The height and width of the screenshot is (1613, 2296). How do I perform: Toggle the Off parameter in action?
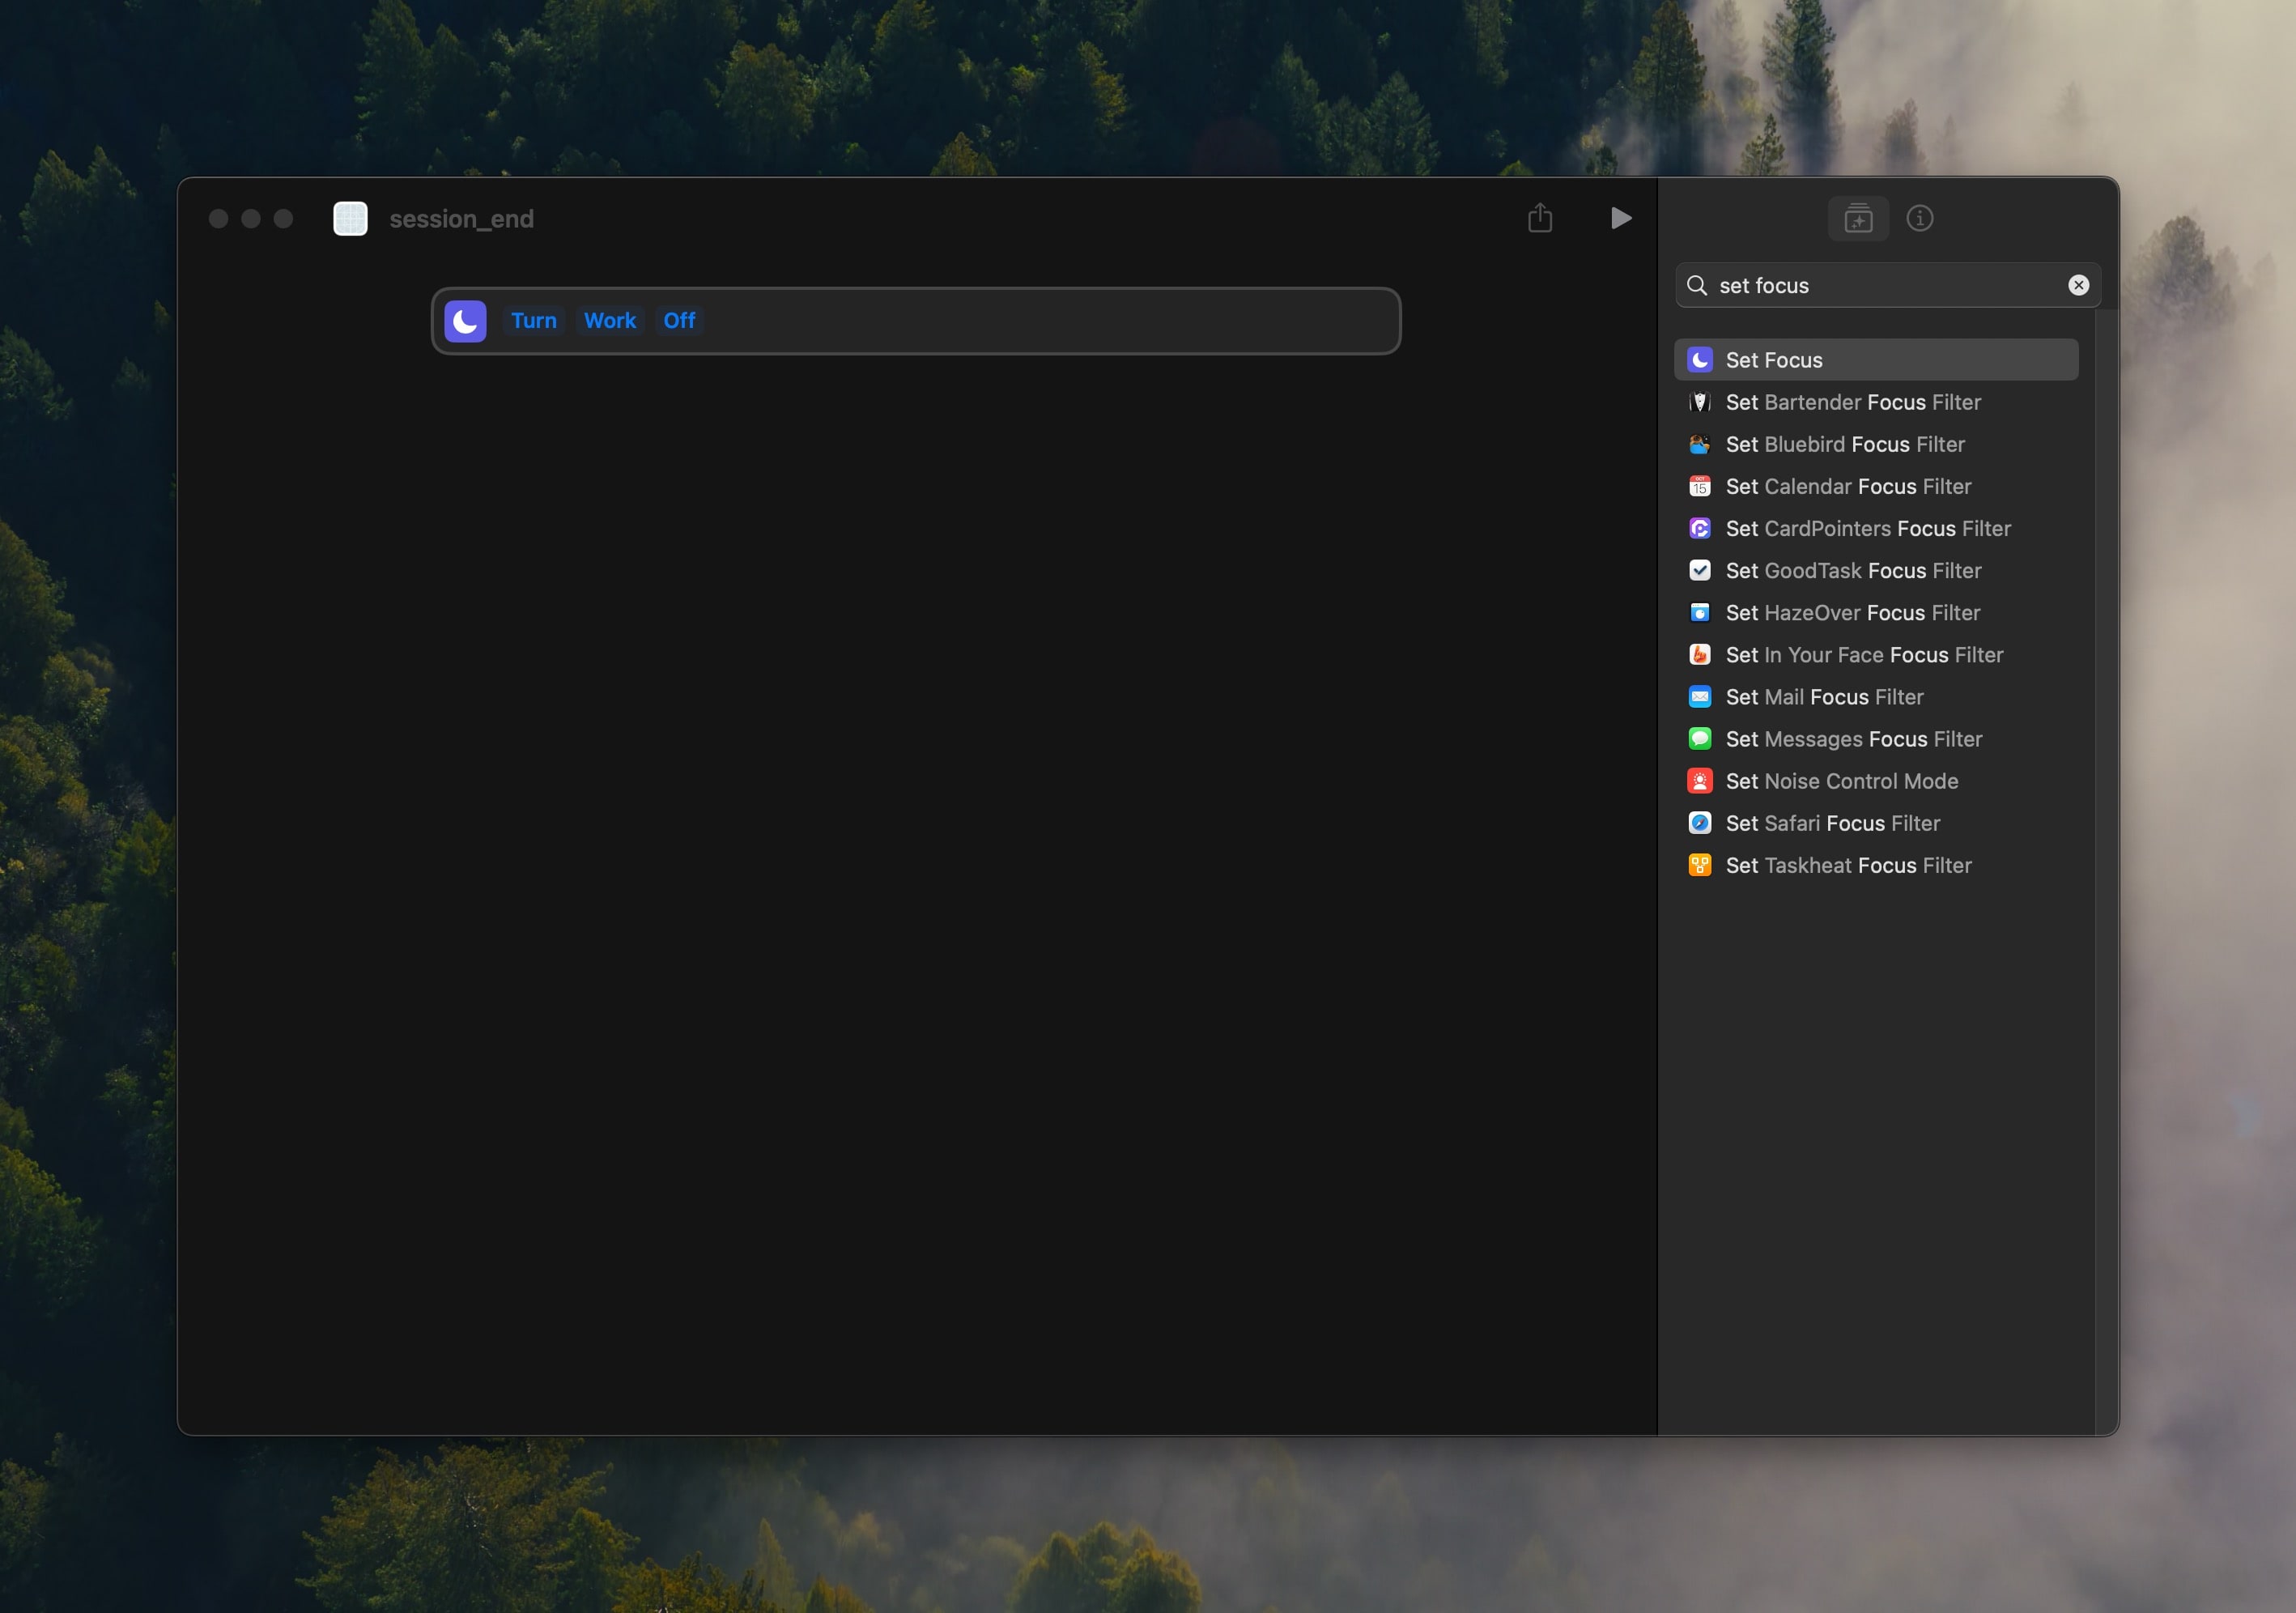(x=678, y=321)
